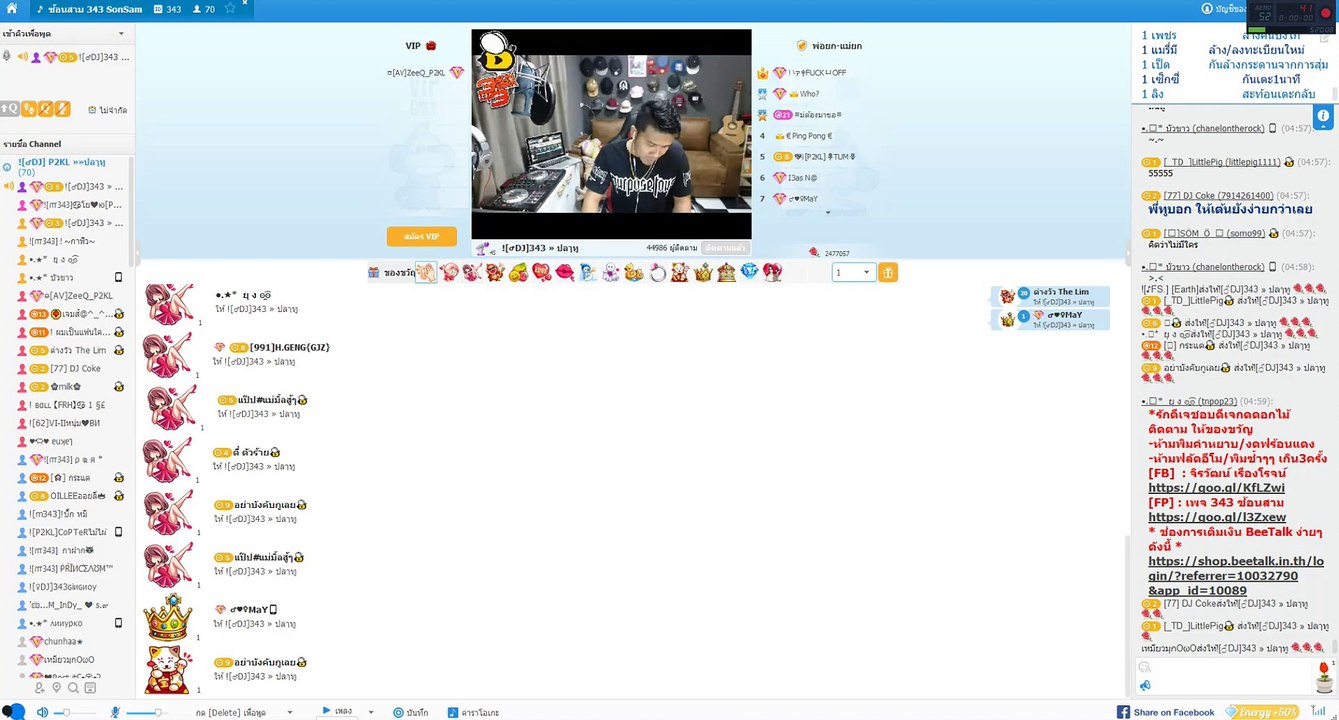Screen dimensions: 1339x720
Task: Click the Energy +50% badge
Action: tap(1260, 712)
